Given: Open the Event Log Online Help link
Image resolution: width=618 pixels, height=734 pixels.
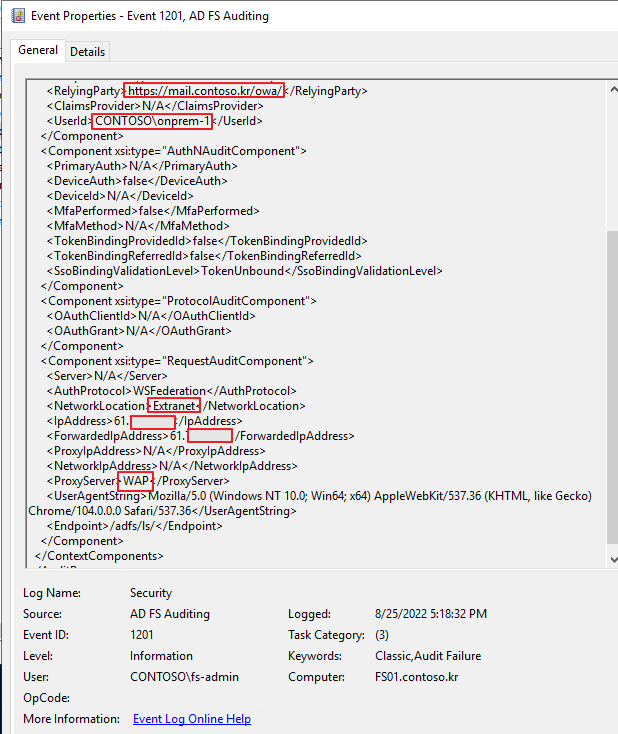Looking at the screenshot, I should (192, 719).
